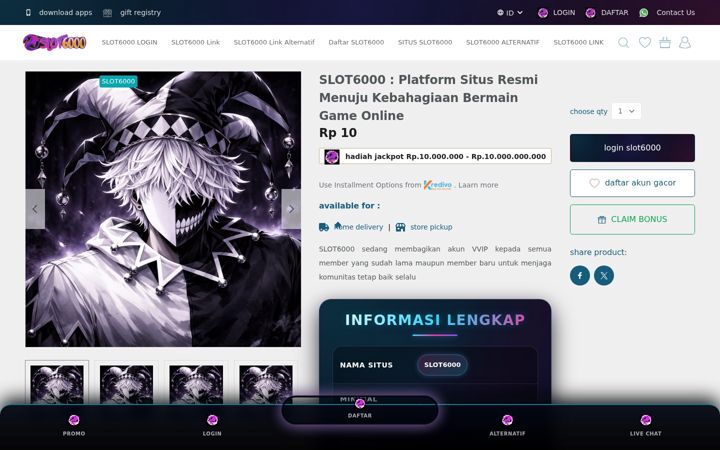The height and width of the screenshot is (450, 720).
Task: Click the login slot6000 button
Action: click(632, 148)
